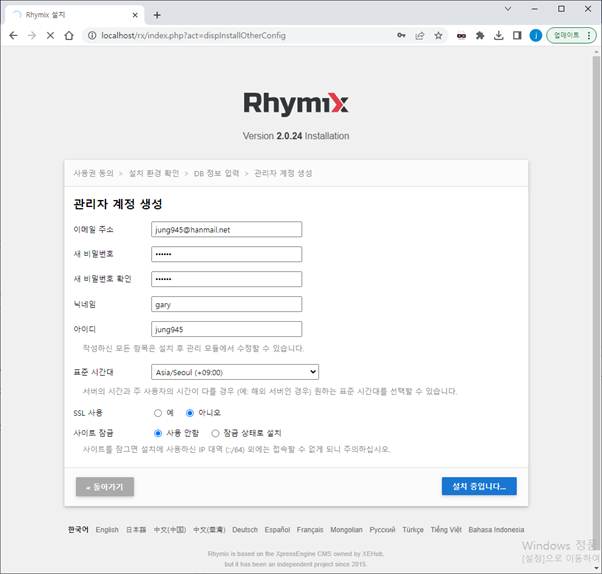Switch language to Русский
Screen dimensions: 602x574
(x=382, y=530)
